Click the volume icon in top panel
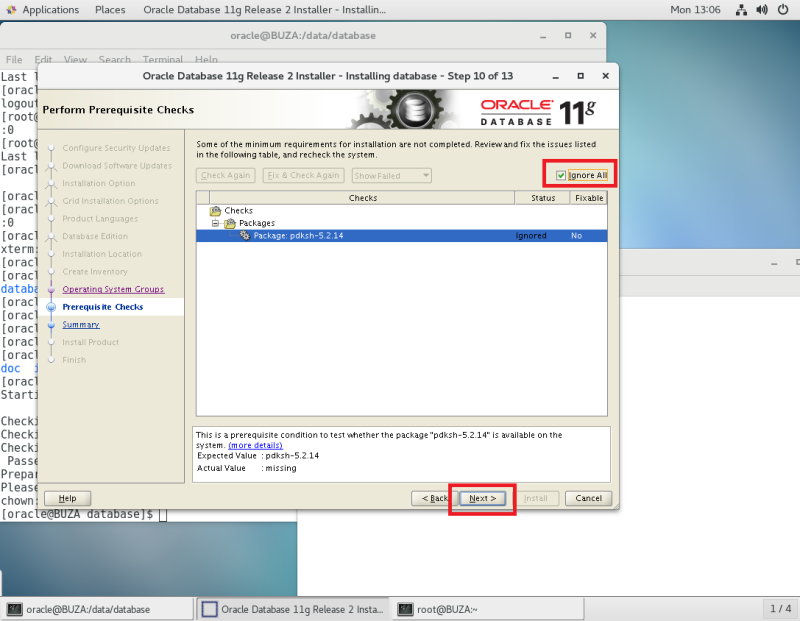The width and height of the screenshot is (800, 621). click(x=762, y=10)
